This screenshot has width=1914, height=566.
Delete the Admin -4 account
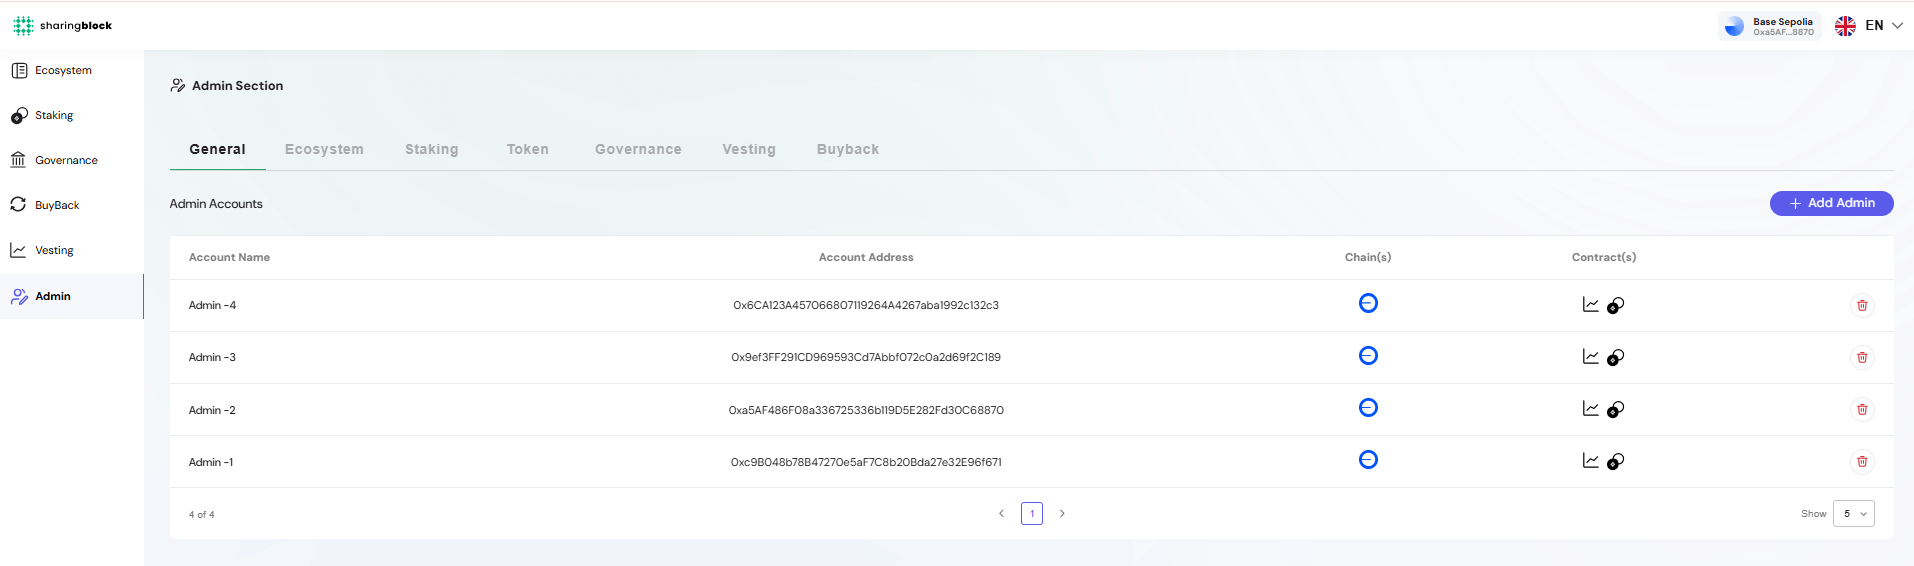point(1862,305)
